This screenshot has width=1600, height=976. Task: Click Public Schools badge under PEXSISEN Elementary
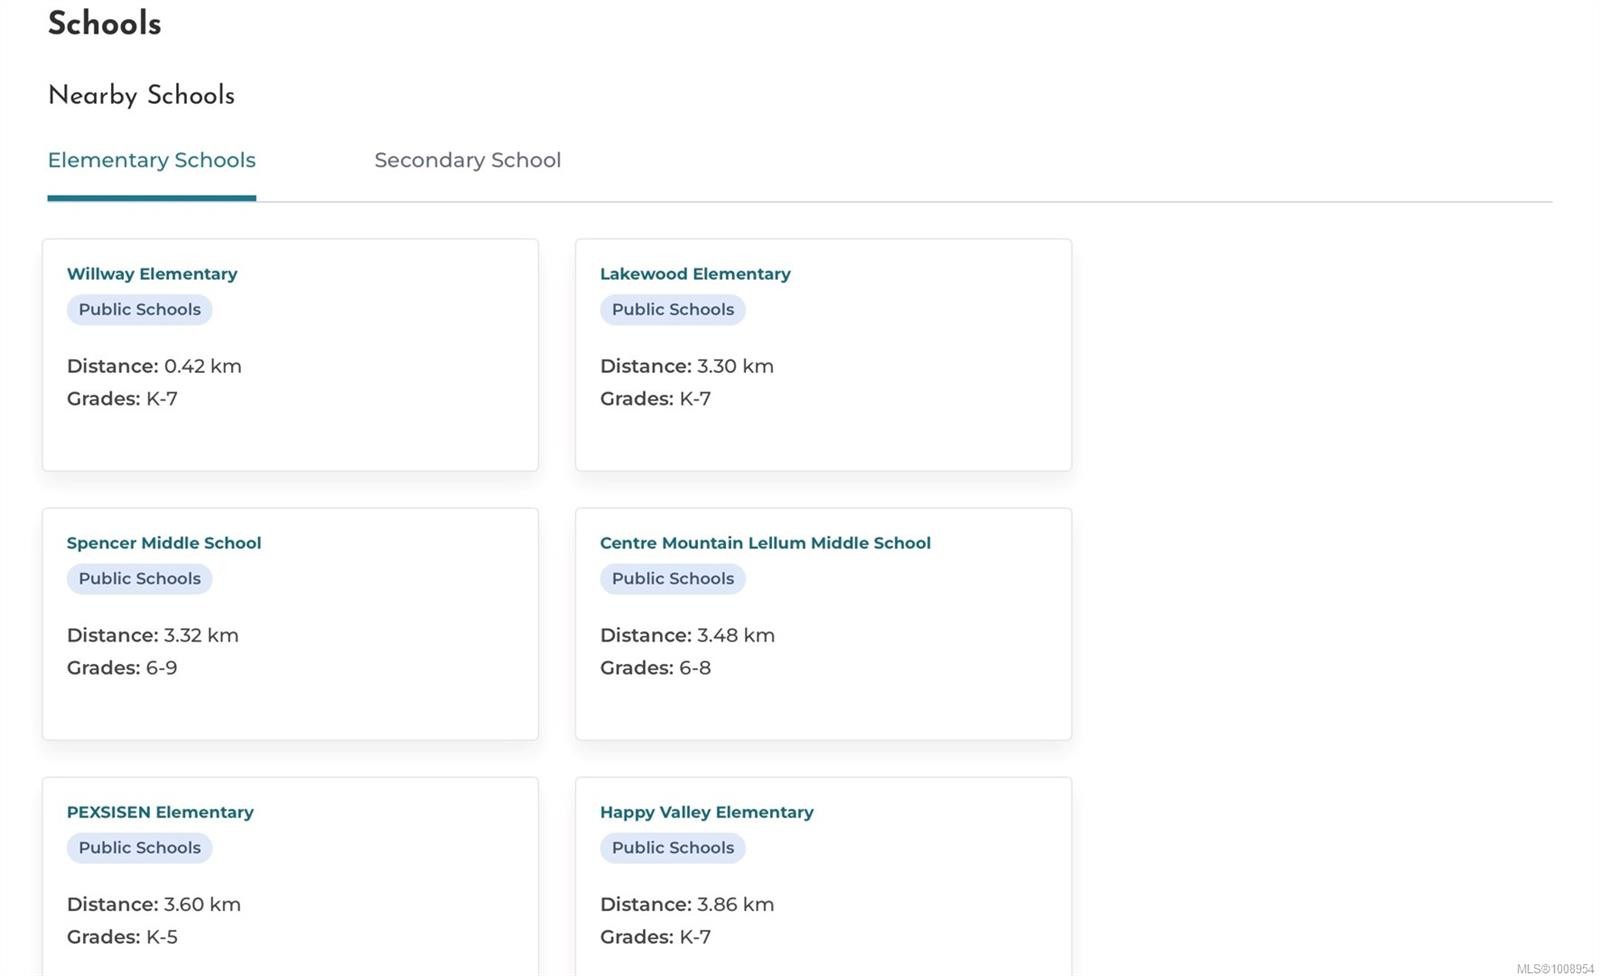tap(140, 848)
